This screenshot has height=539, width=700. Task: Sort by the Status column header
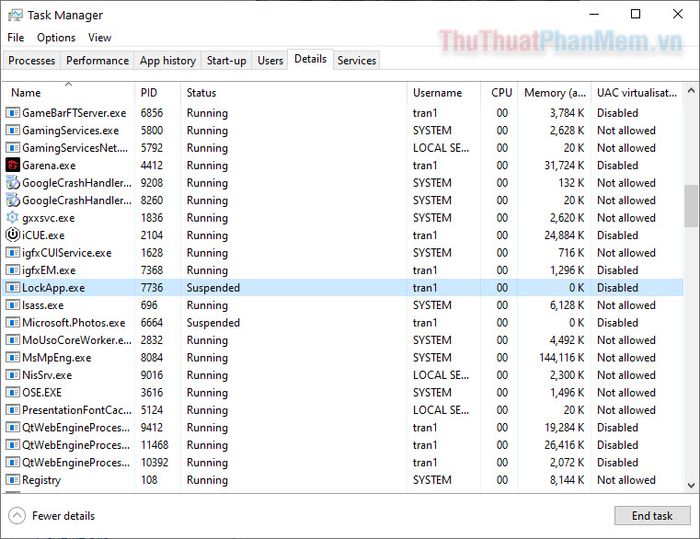(294, 92)
